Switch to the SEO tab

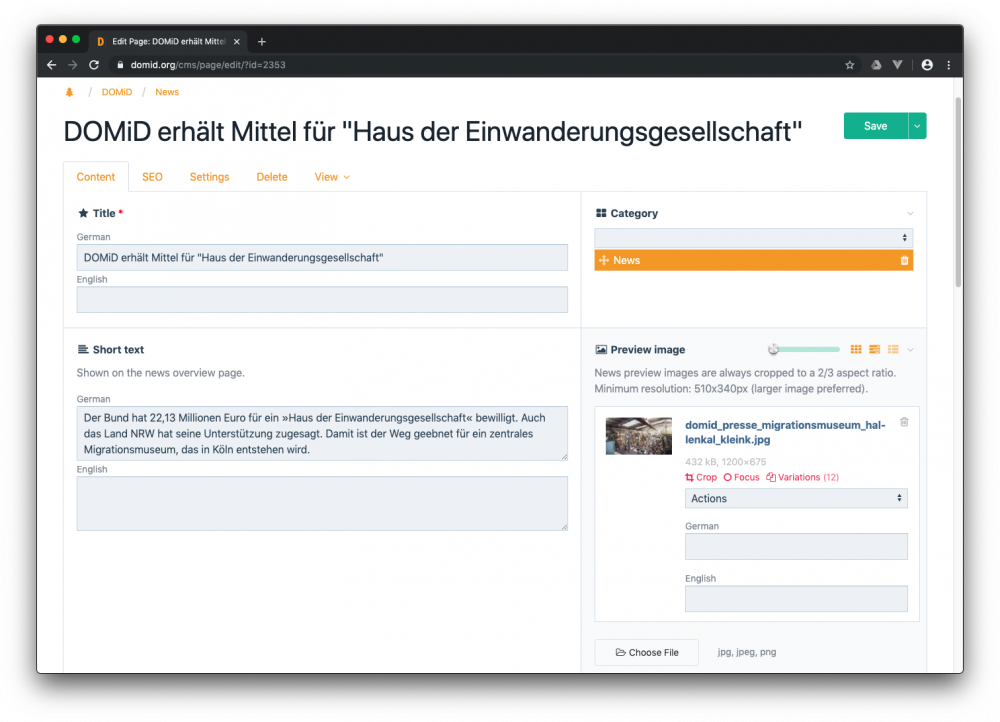tap(152, 176)
